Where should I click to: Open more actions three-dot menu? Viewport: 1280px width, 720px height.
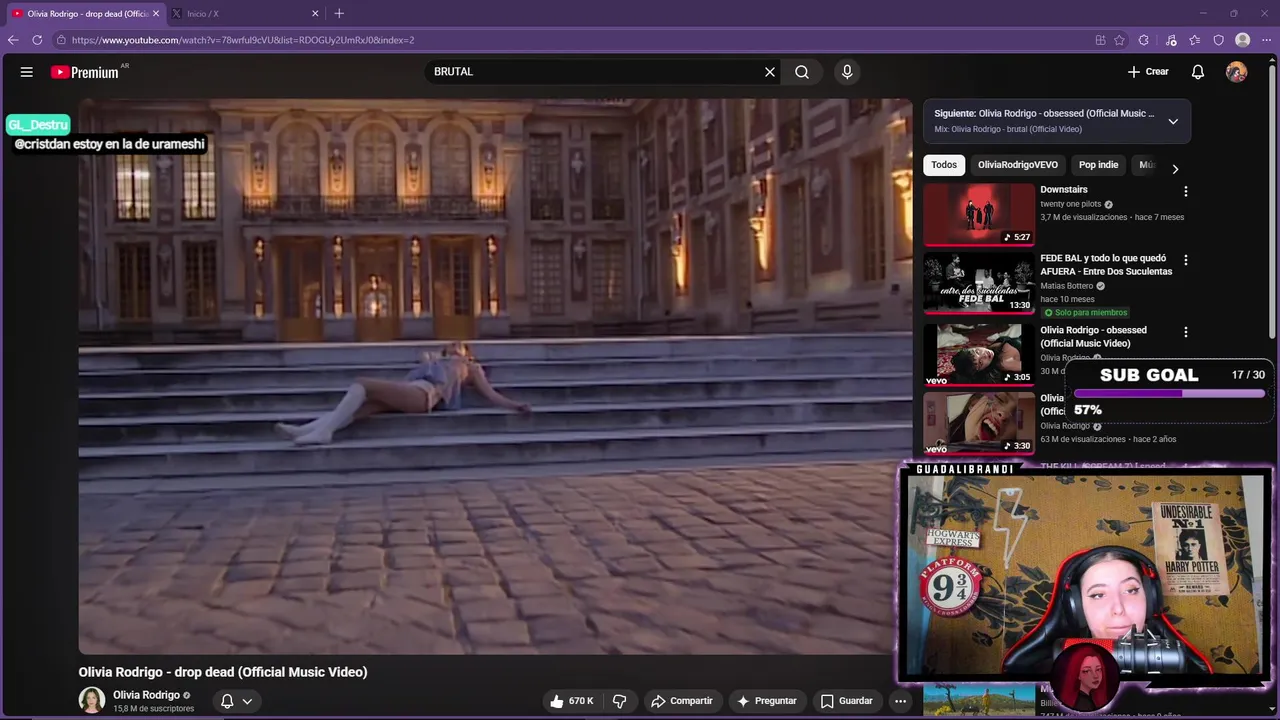900,701
